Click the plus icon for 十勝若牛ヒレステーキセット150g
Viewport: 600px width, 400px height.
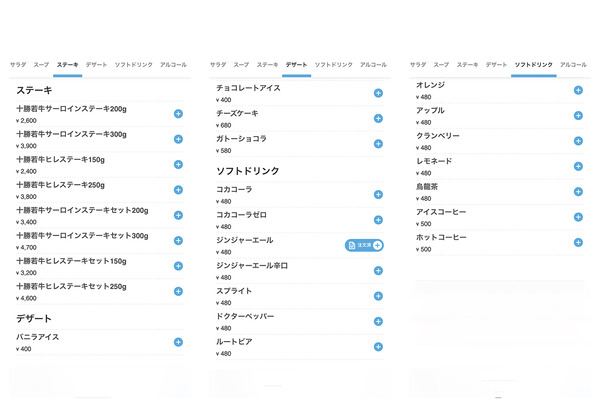point(178,266)
